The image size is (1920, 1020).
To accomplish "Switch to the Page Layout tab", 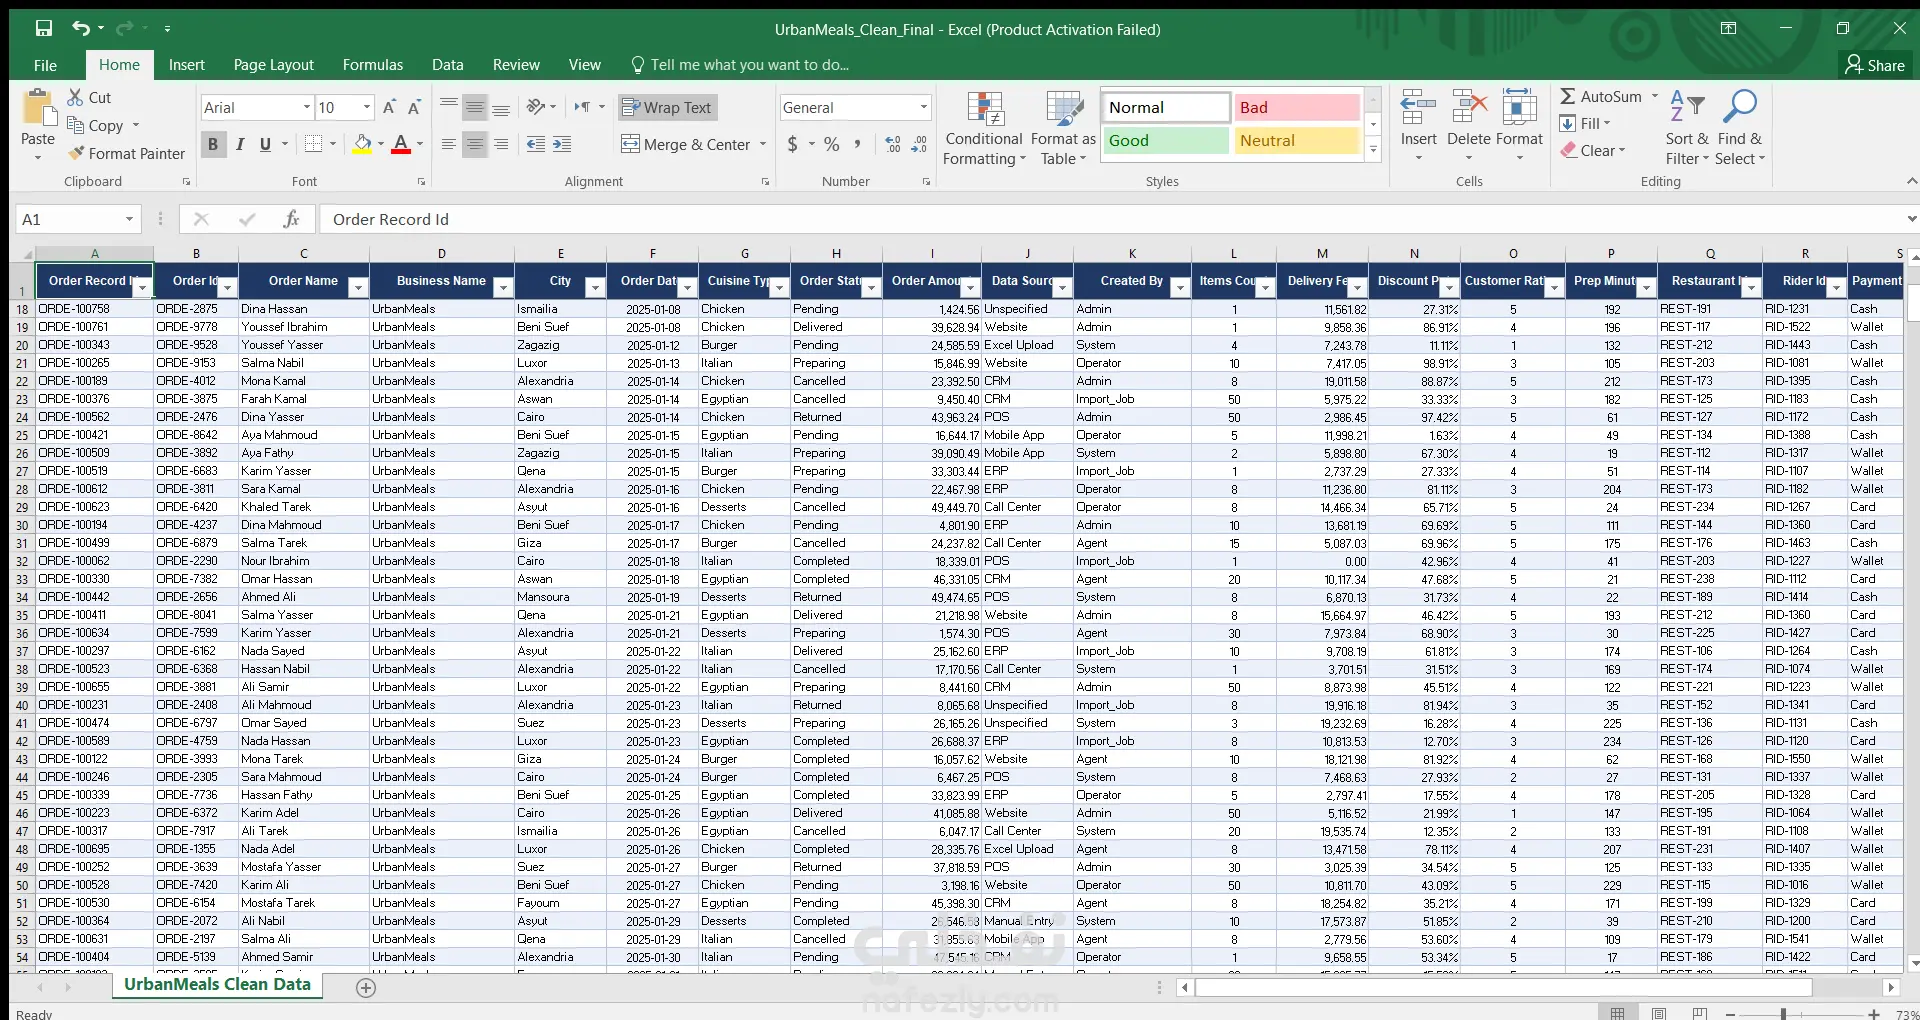I will click(273, 65).
